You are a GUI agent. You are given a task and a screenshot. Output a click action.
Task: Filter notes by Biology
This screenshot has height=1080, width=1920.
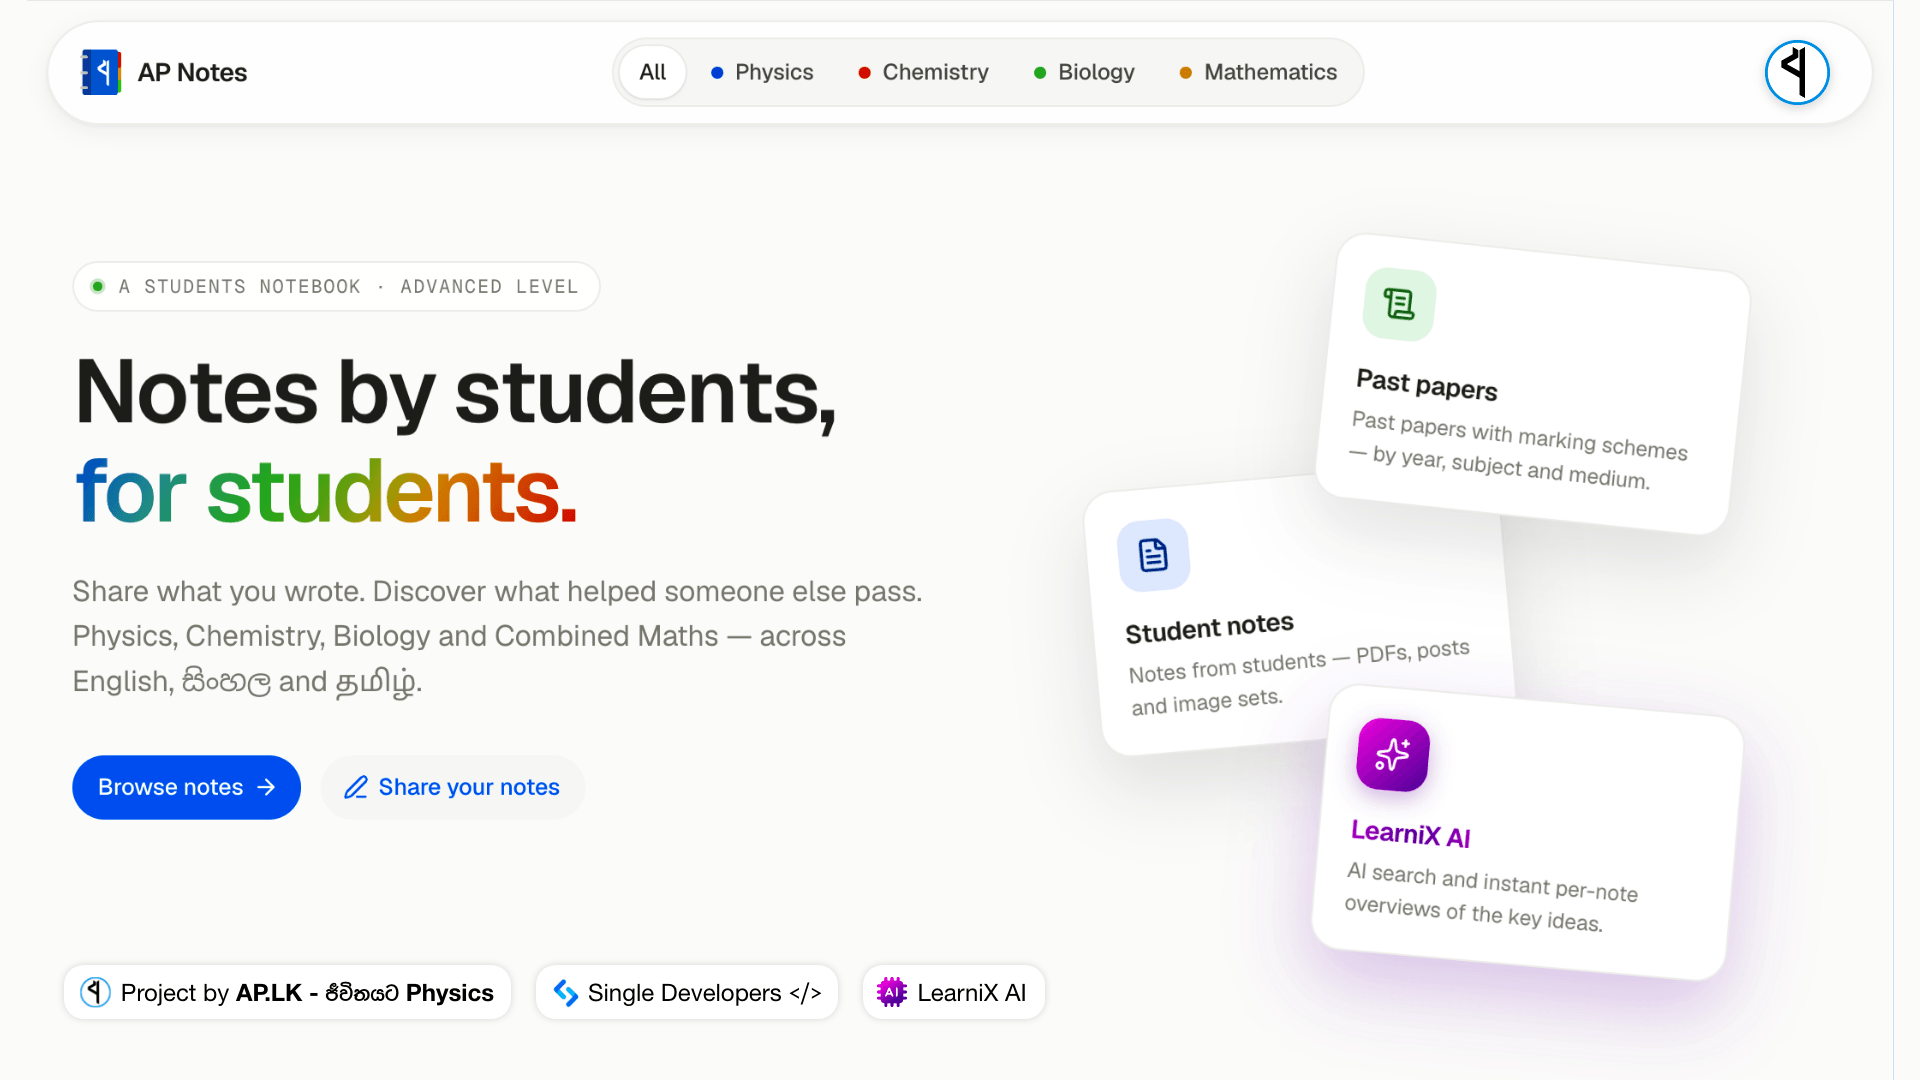(1084, 72)
